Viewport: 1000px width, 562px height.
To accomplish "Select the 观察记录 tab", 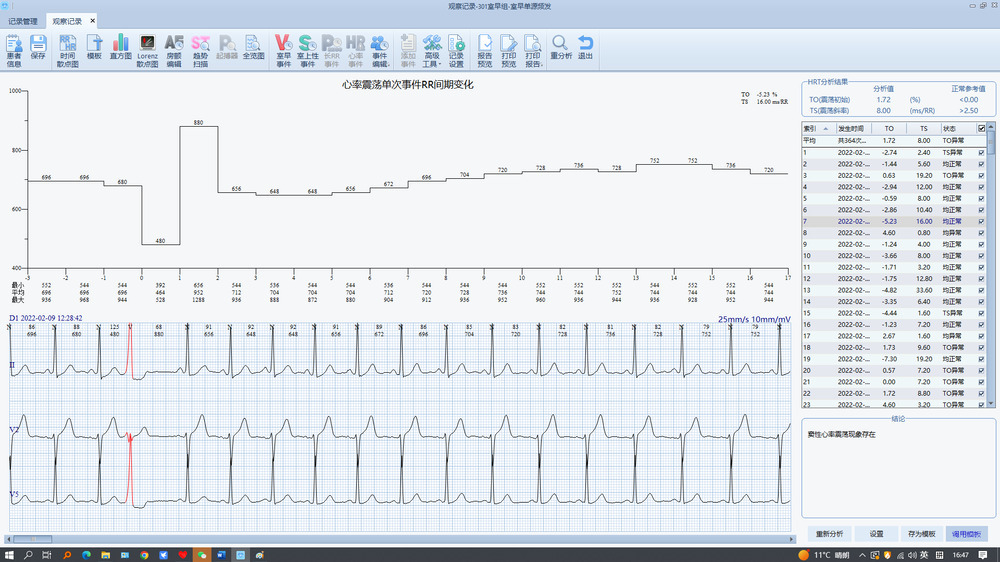I will (67, 21).
